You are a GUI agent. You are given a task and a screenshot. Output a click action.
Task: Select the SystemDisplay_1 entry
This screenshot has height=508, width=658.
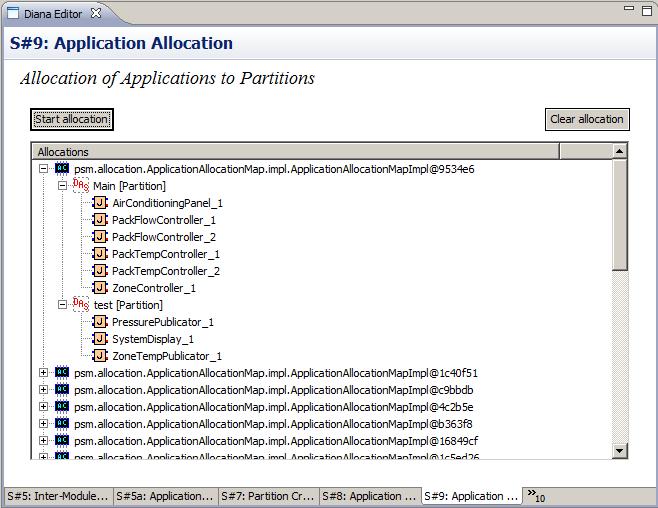pyautogui.click(x=153, y=339)
